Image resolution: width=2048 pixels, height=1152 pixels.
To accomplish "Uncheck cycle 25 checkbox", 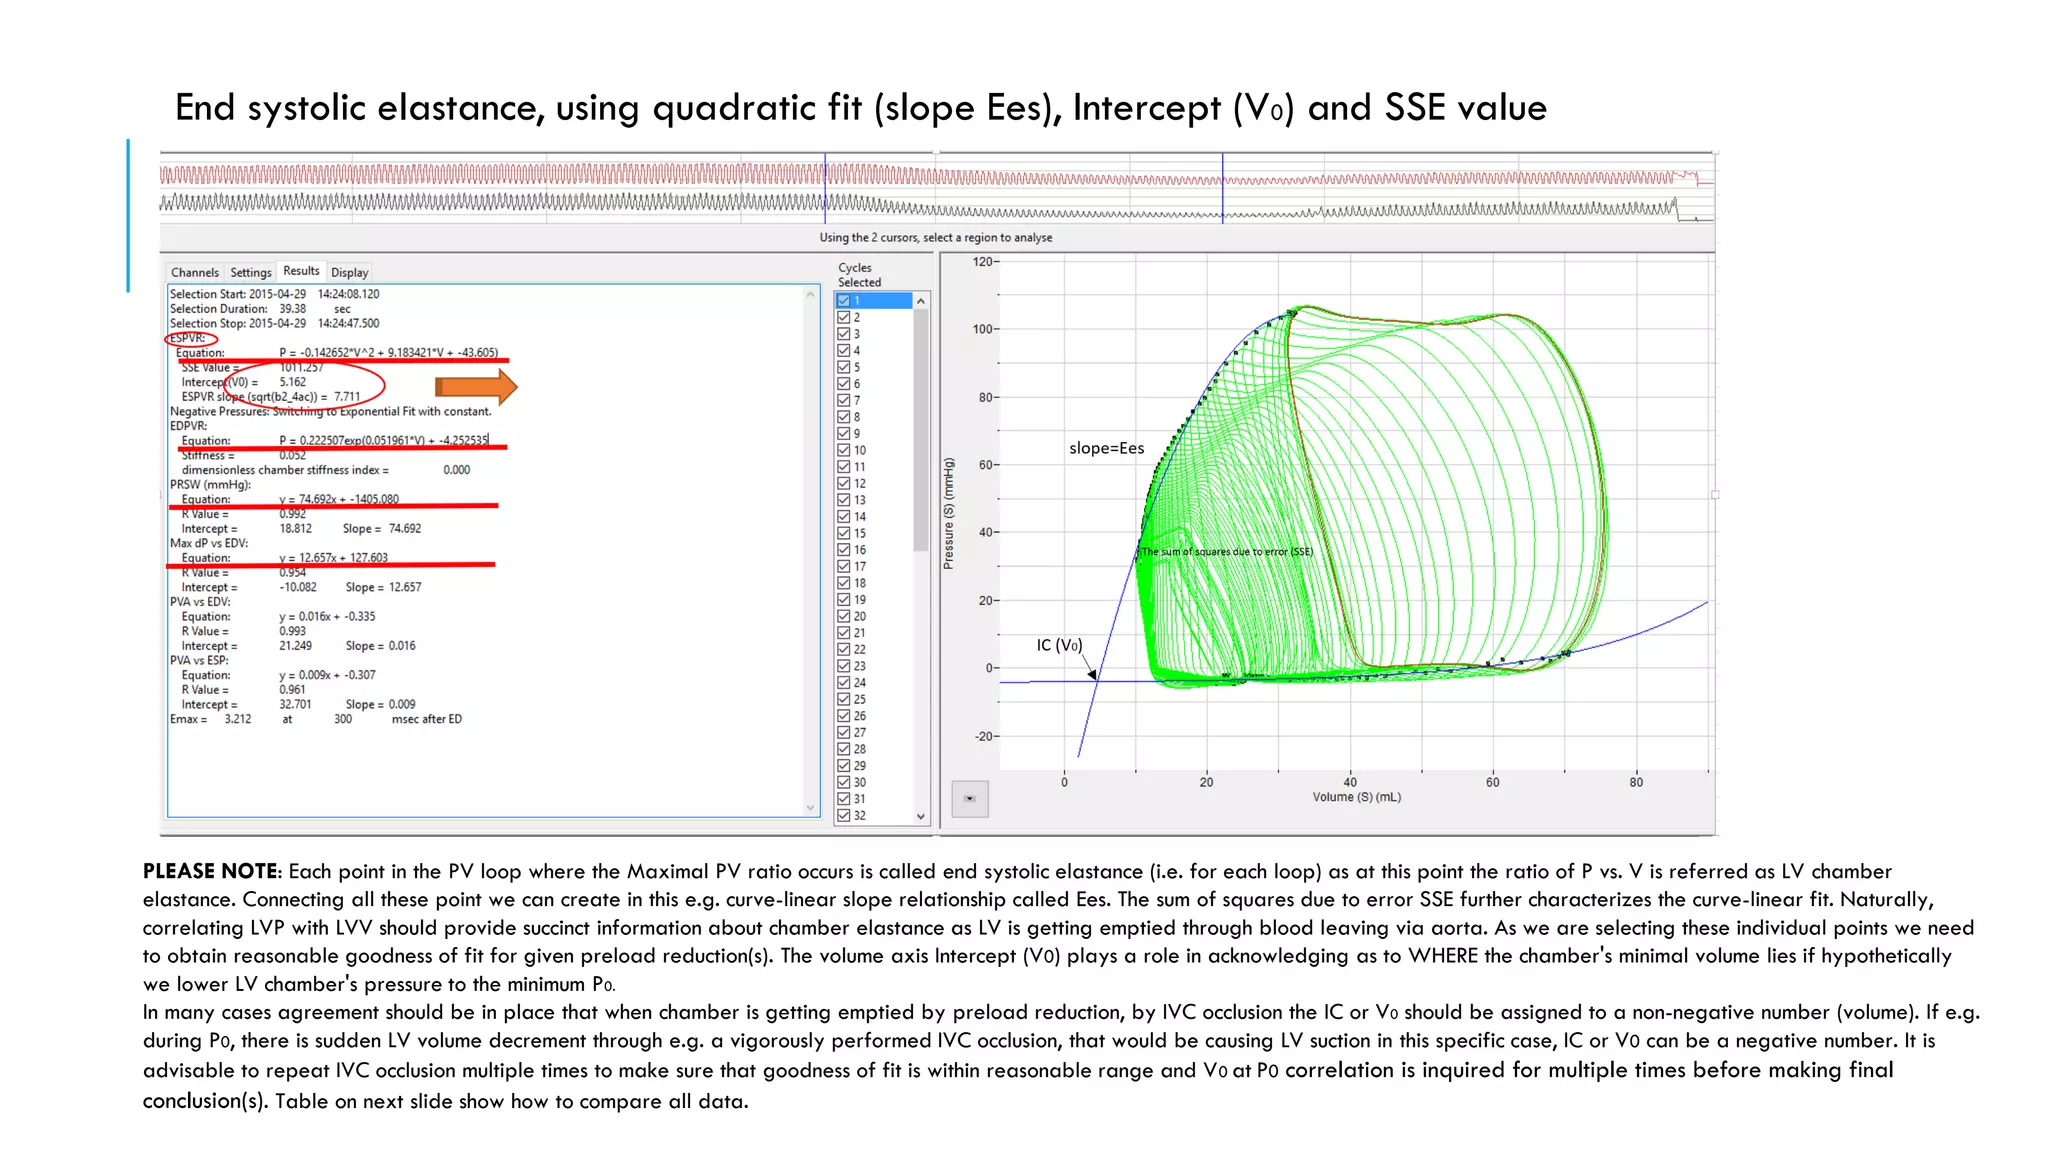I will point(844,699).
